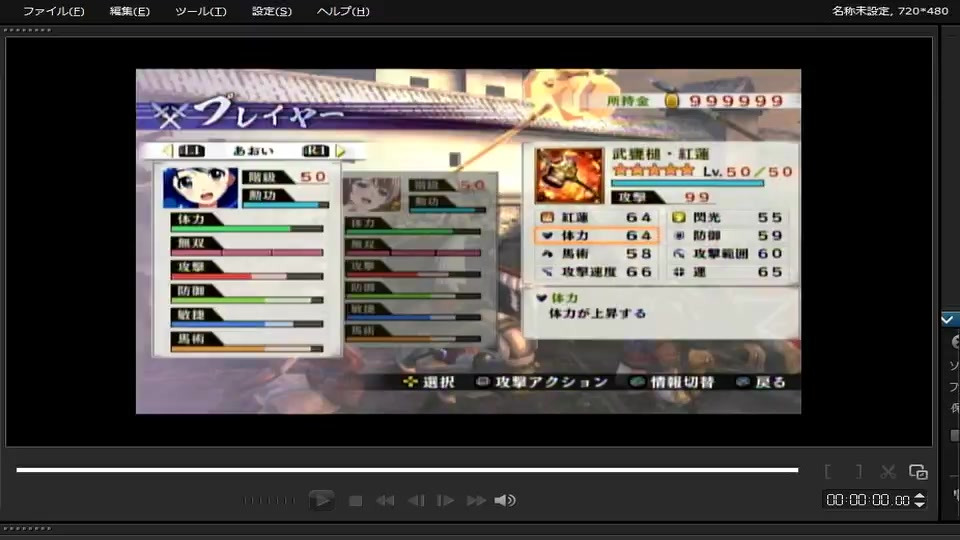Image resolution: width=960 pixels, height=540 pixels.
Task: Click the checkmark icon at right edge
Action: 948,320
